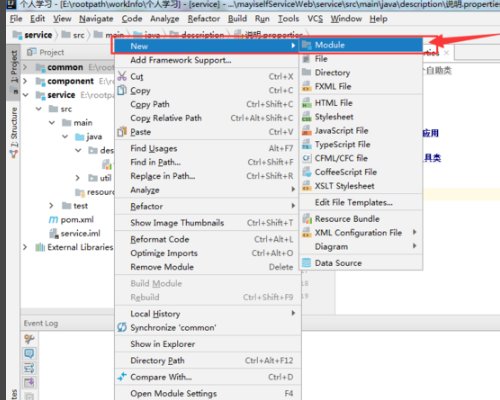Image resolution: width=500 pixels, height=400 pixels.
Task: Click the JavaScript File icon
Action: [306, 130]
